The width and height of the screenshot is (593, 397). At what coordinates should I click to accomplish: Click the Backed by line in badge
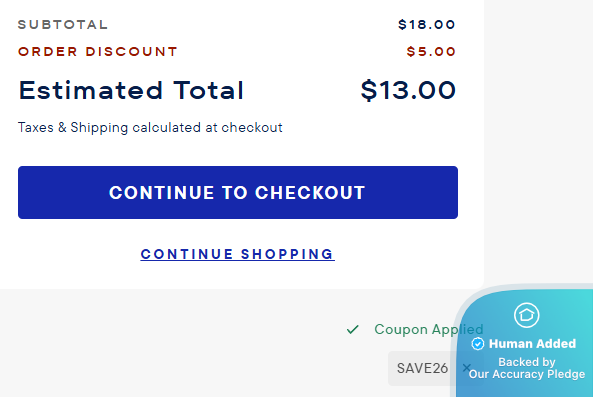(x=527, y=362)
